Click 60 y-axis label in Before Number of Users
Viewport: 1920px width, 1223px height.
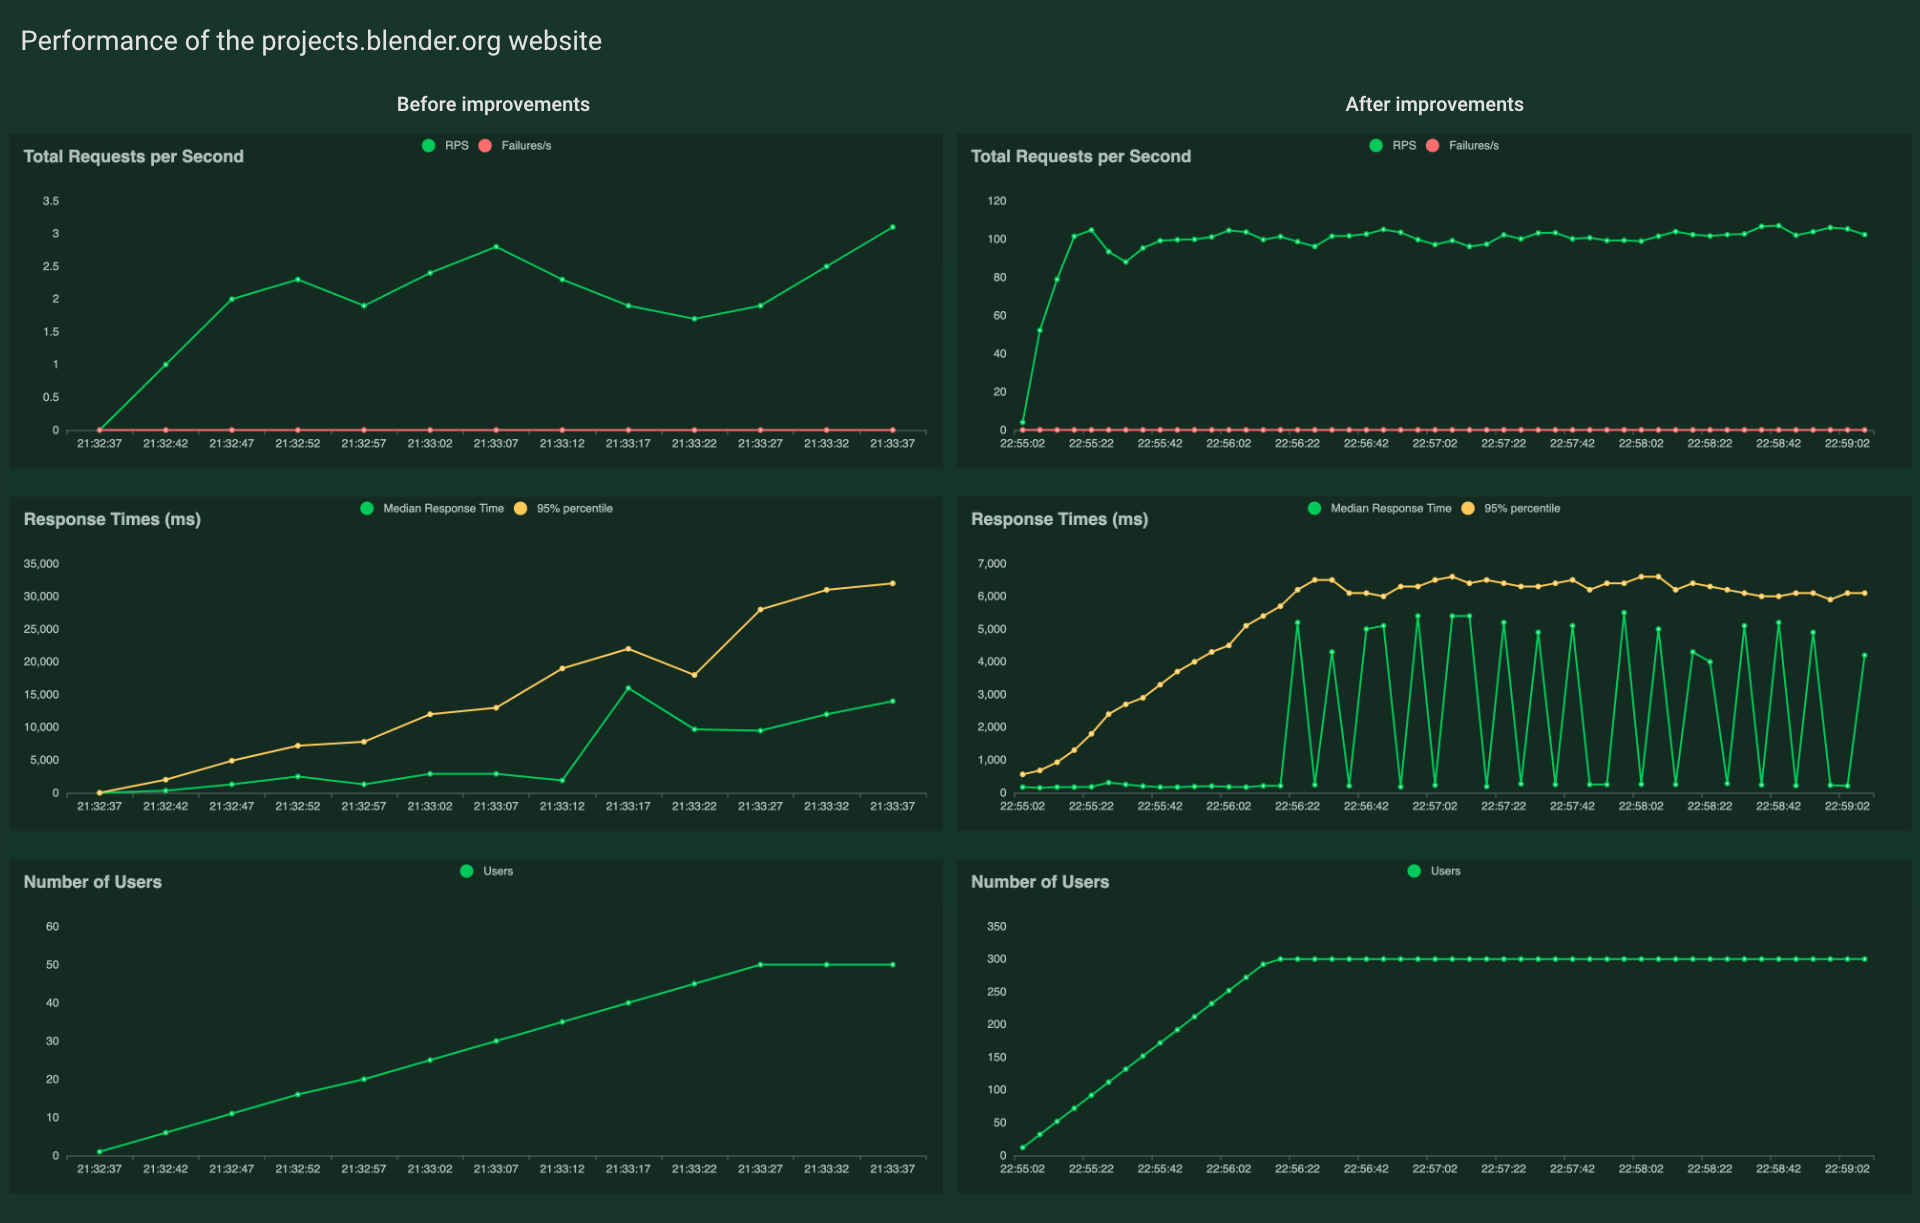tap(52, 927)
